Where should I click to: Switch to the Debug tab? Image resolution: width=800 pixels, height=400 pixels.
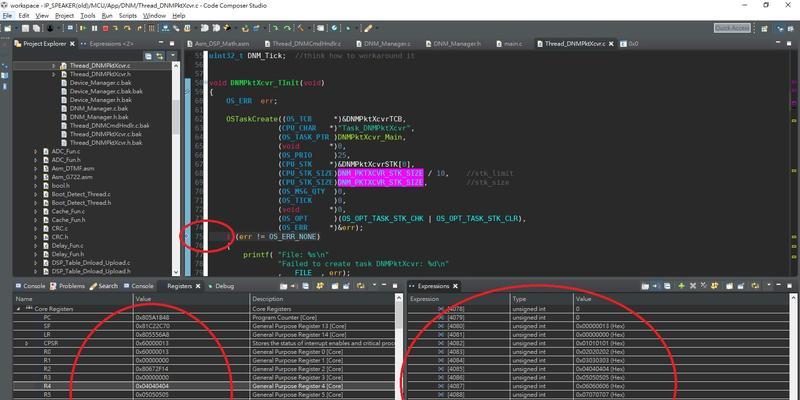(220, 286)
